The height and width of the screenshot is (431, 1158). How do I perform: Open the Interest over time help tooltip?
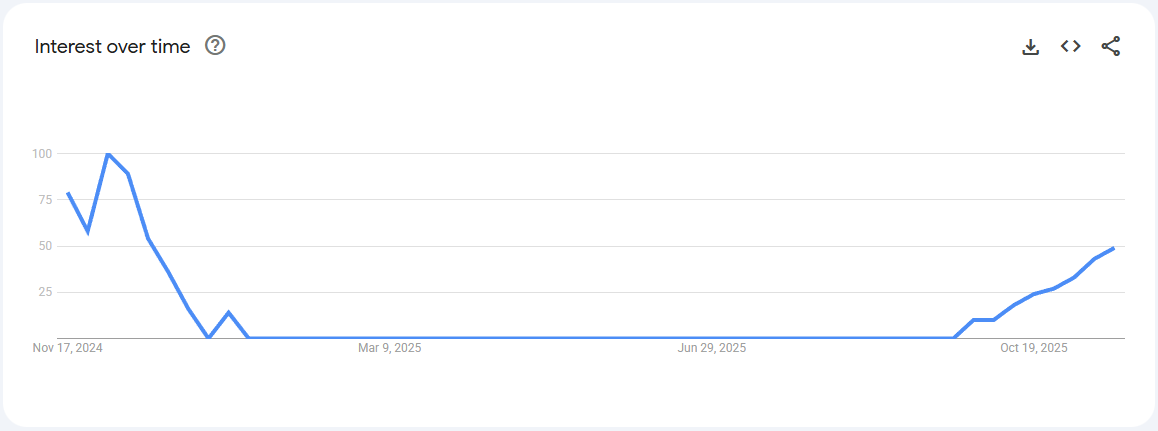point(215,46)
